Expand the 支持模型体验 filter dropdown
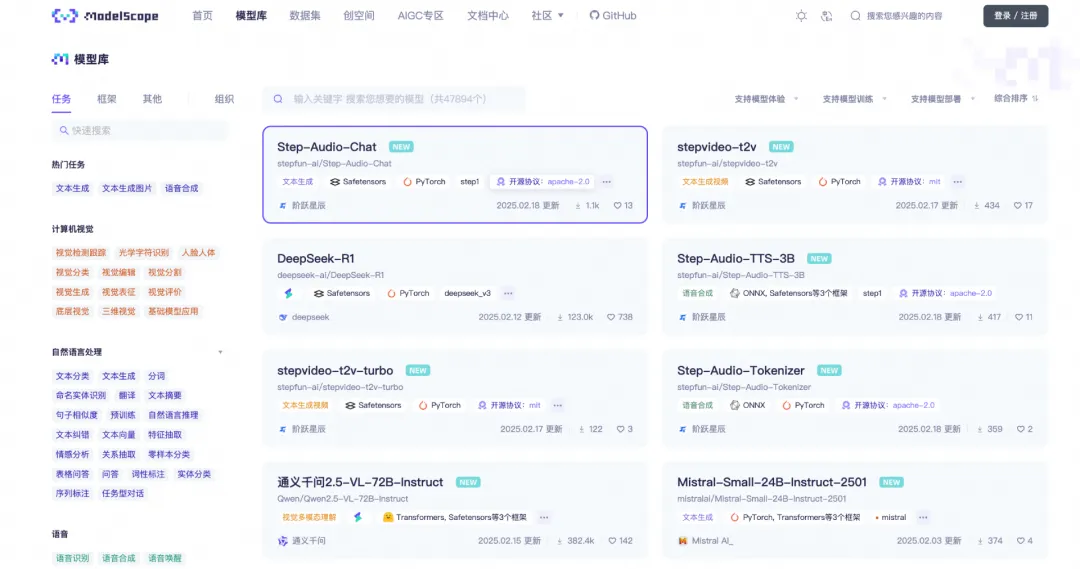Screen dimensions: 1080x569 766,99
